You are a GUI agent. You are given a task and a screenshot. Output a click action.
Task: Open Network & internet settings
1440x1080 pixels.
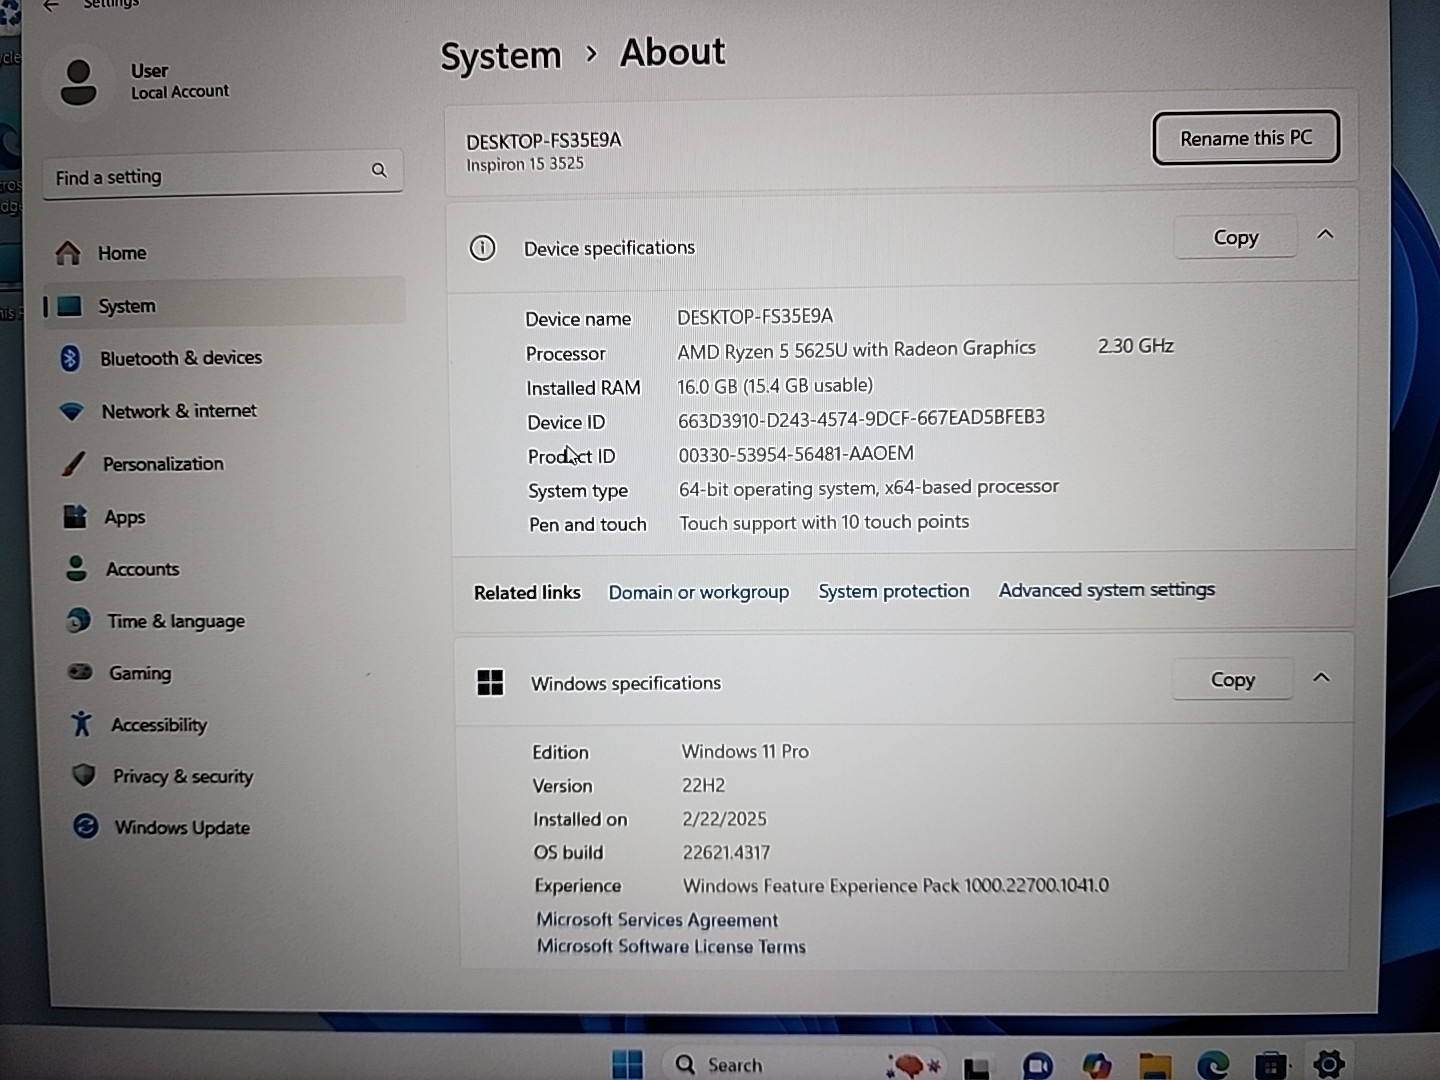tap(224, 411)
